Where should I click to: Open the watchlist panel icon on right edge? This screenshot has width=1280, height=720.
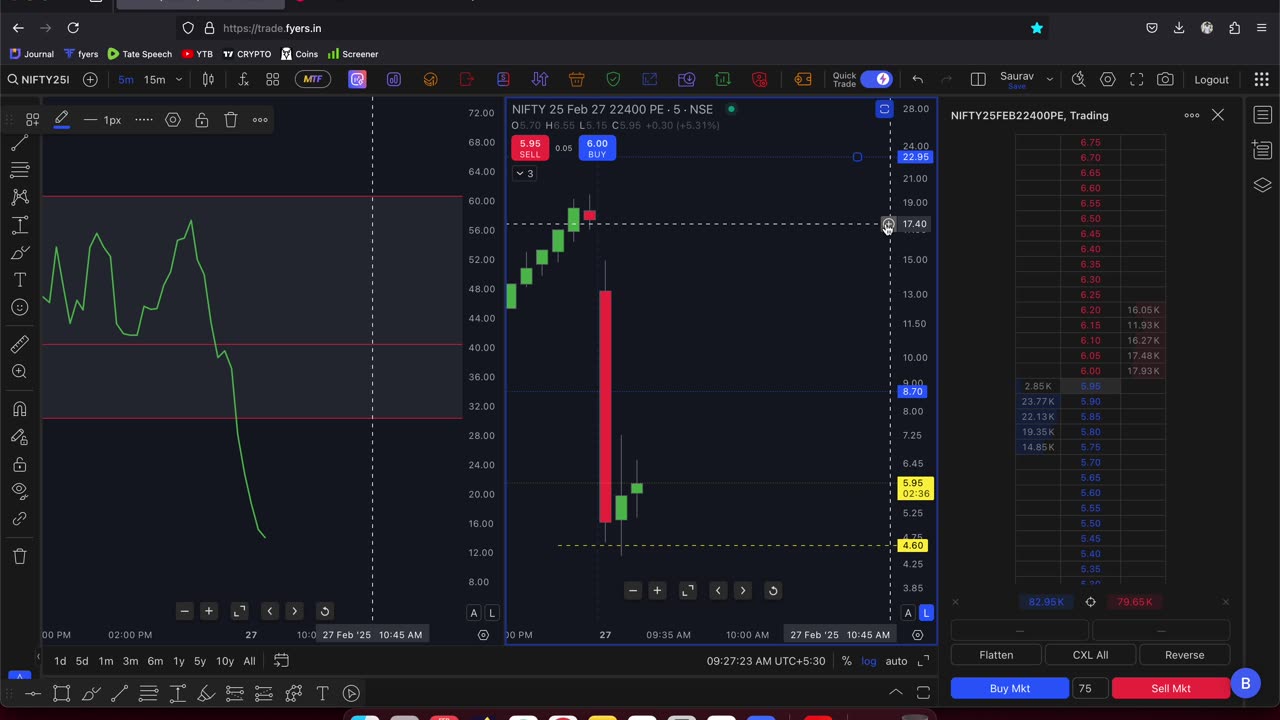pos(1262,116)
